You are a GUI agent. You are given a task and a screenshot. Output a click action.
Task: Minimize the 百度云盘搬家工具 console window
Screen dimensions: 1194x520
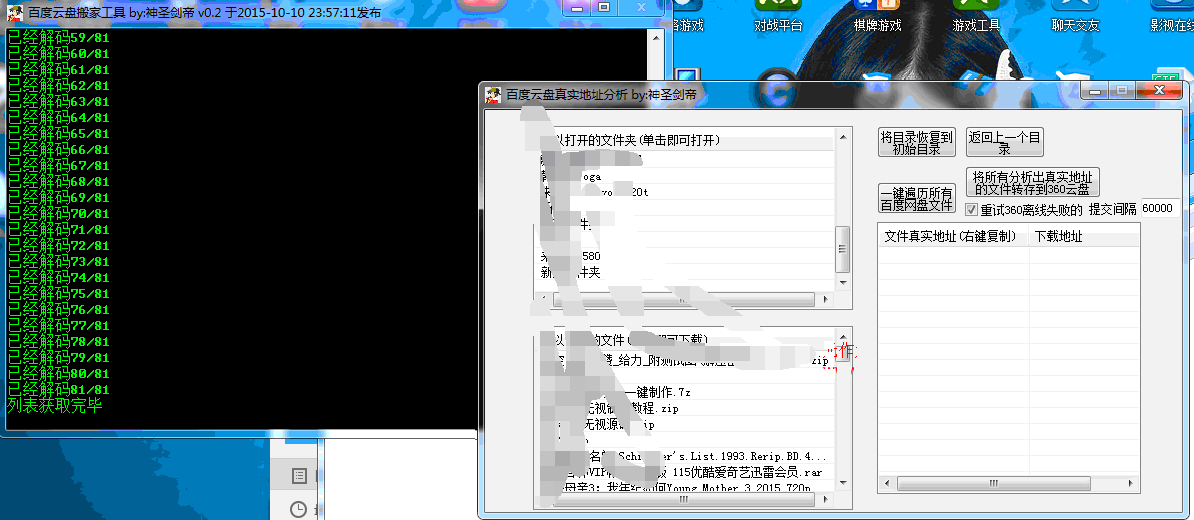[x=579, y=7]
